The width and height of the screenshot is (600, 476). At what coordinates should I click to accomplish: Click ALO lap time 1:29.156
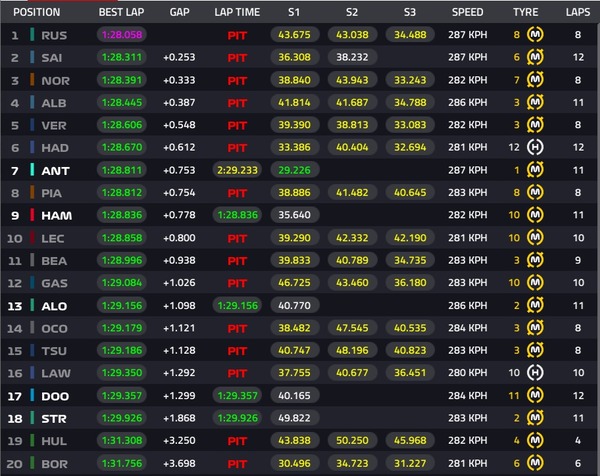[237, 305]
